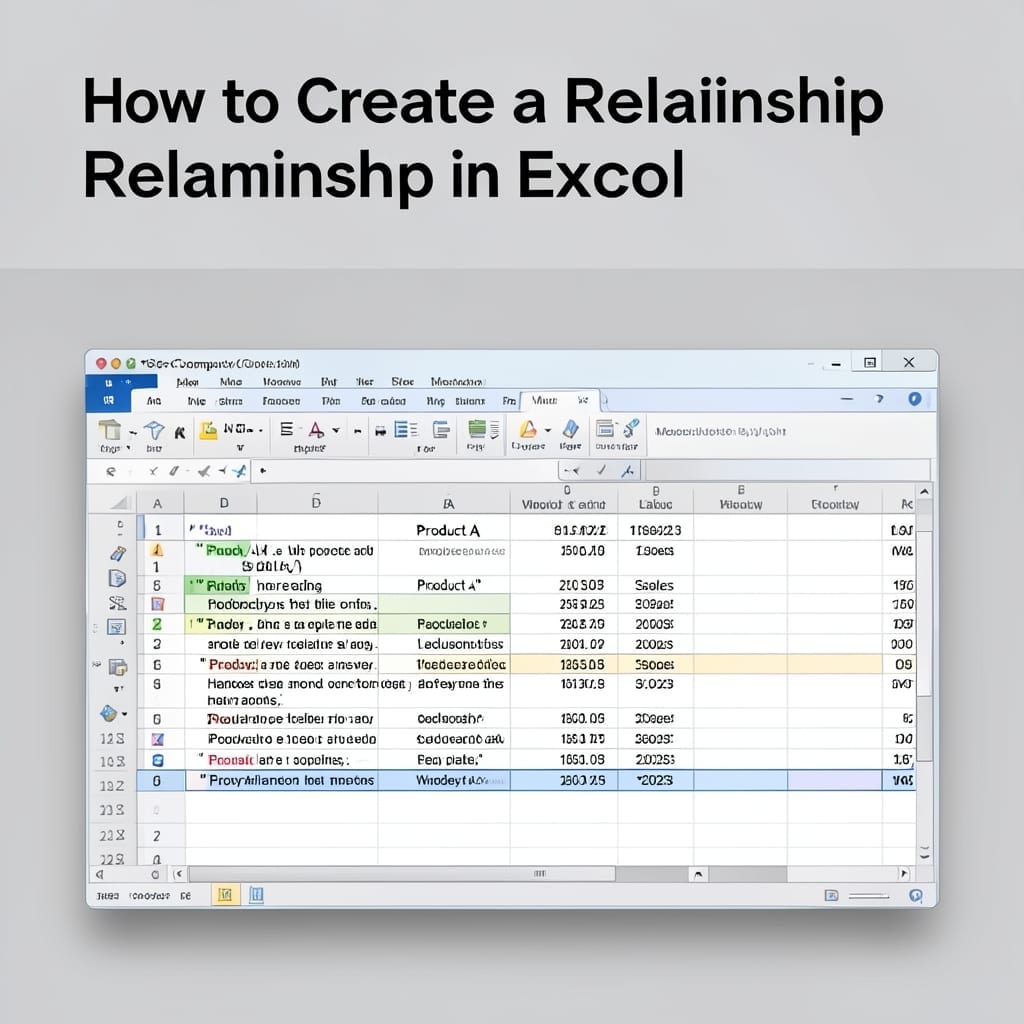
Task: Open dropdown arrow next to Paste icon
Action: tap(132, 432)
